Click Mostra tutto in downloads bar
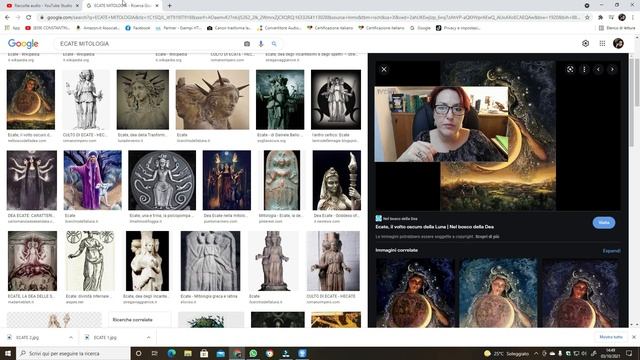Screen dimensions: 640x360 pos(611,337)
